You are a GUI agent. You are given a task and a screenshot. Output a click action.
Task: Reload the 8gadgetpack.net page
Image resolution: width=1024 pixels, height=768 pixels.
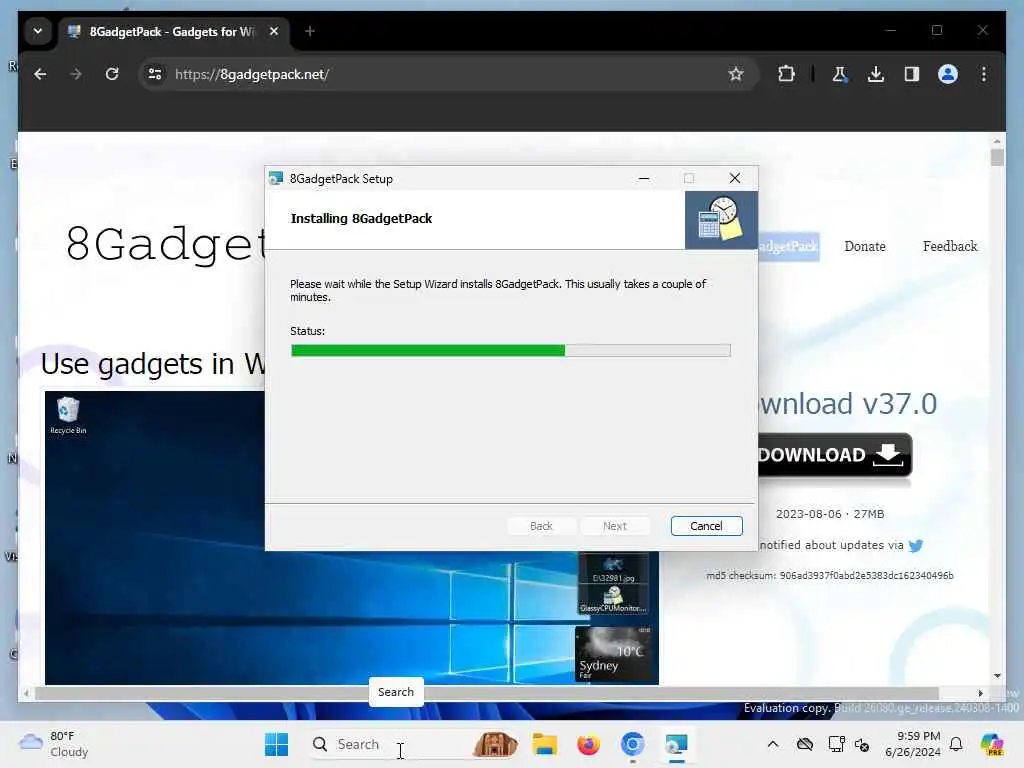click(112, 74)
